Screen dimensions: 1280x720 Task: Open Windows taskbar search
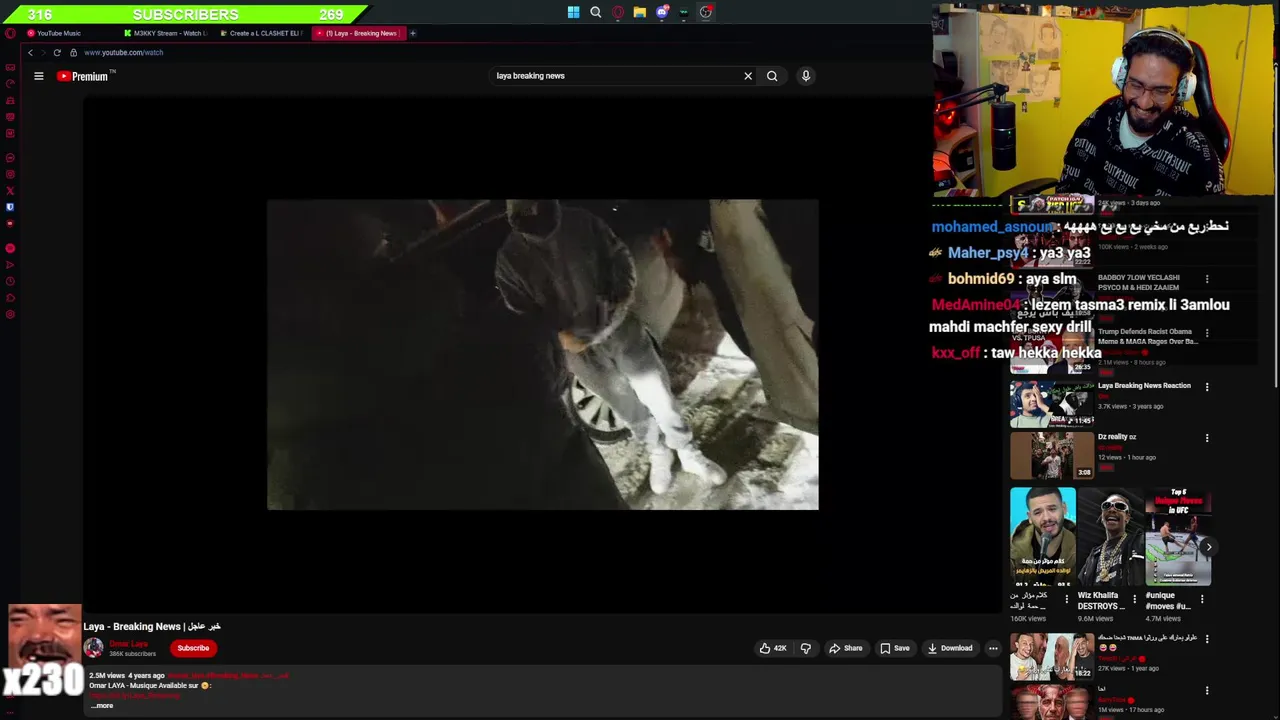[x=595, y=12]
